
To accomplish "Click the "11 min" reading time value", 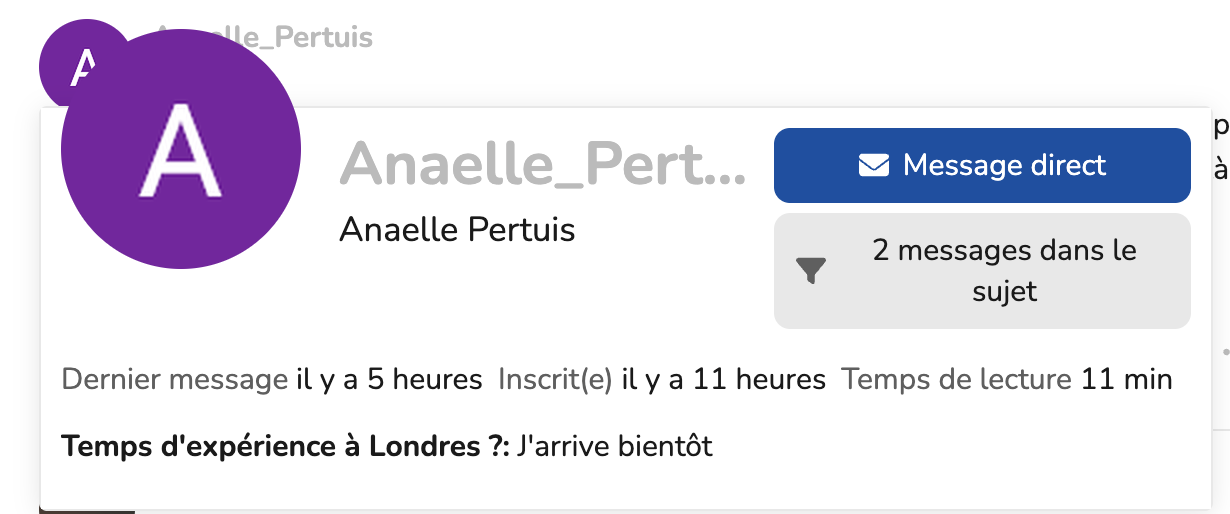I will 1126,380.
